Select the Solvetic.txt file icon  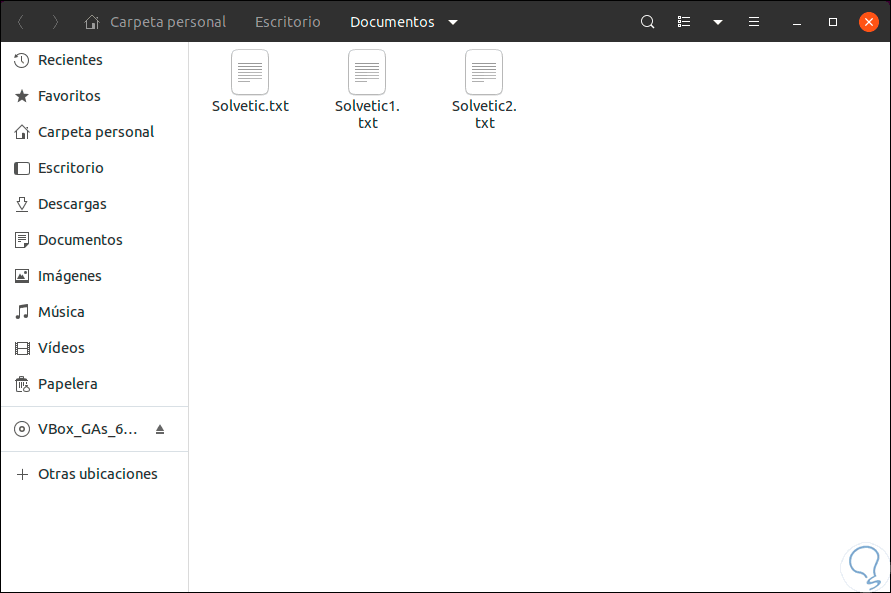click(x=250, y=72)
